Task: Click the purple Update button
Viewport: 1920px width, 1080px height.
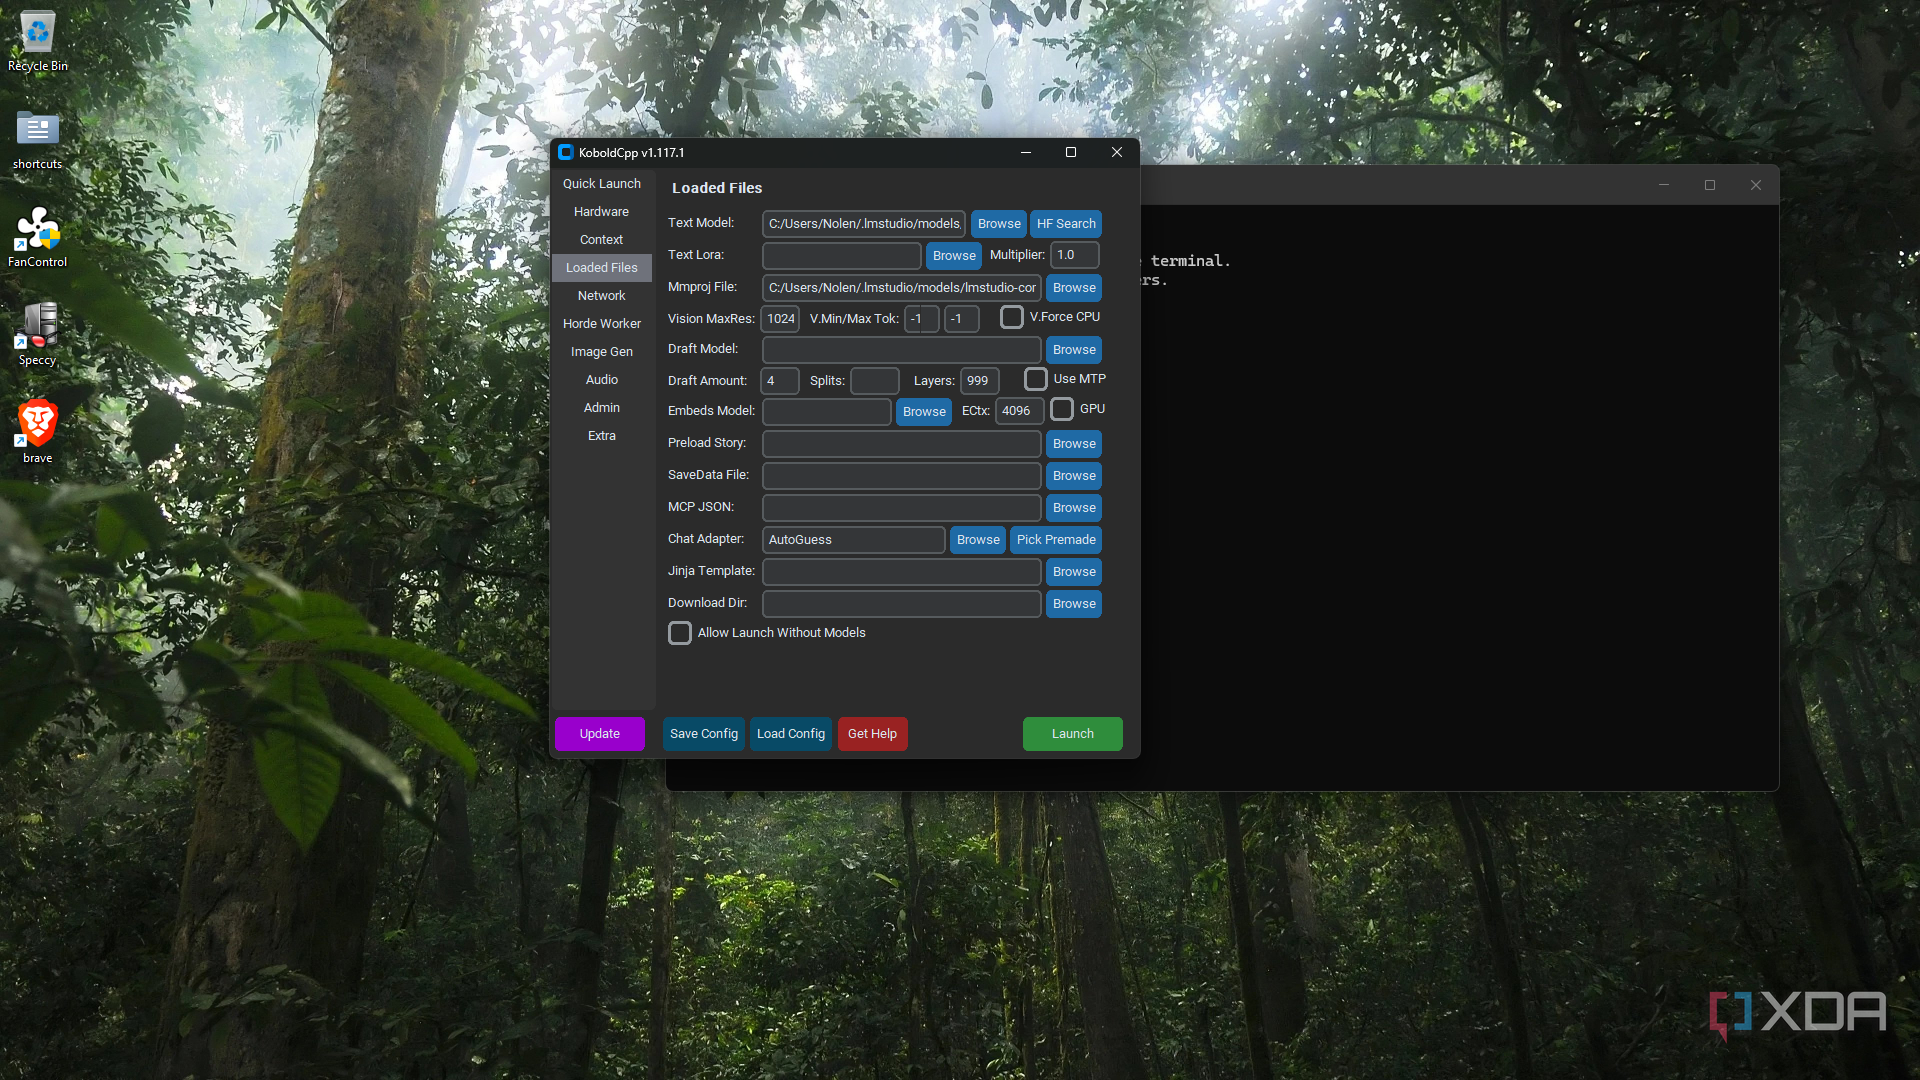Action: pos(600,734)
